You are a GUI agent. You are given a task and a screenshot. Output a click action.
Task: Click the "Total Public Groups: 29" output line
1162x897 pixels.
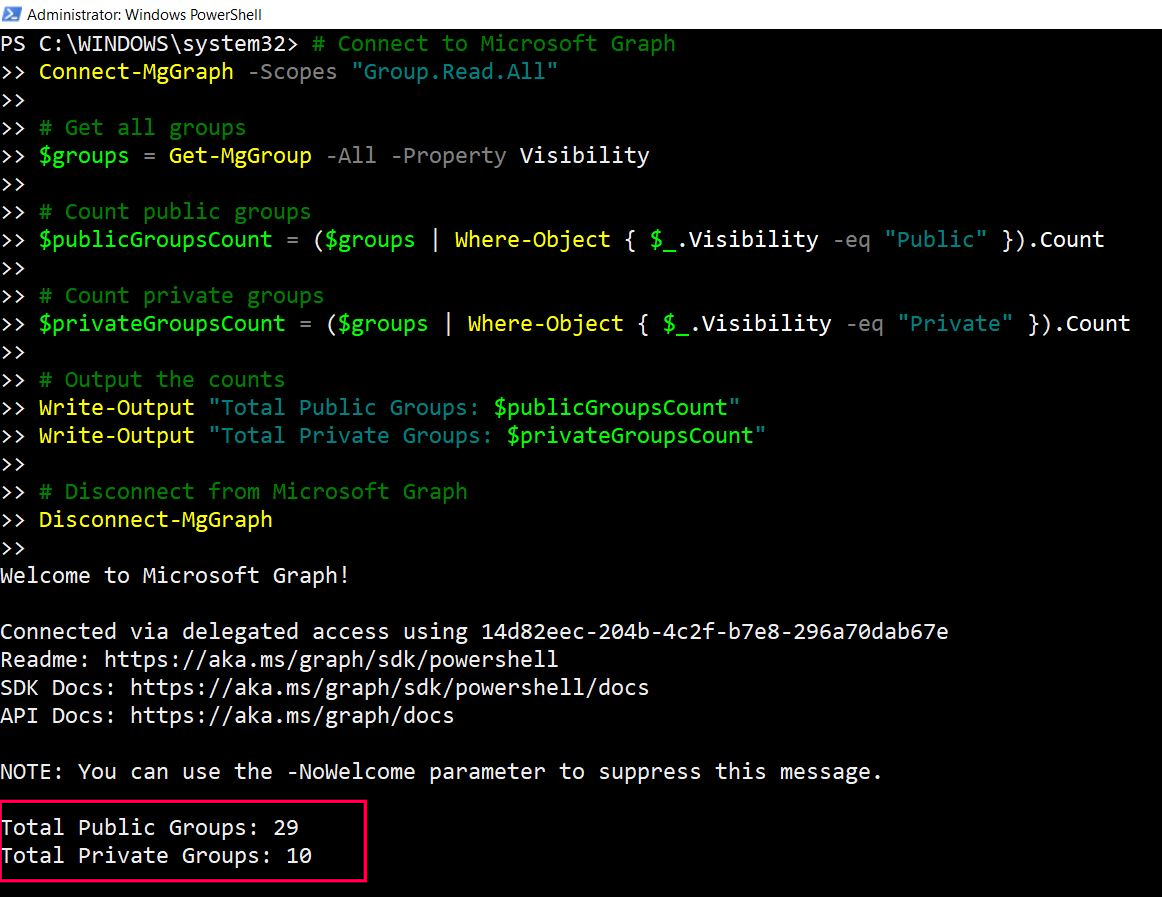click(150, 828)
